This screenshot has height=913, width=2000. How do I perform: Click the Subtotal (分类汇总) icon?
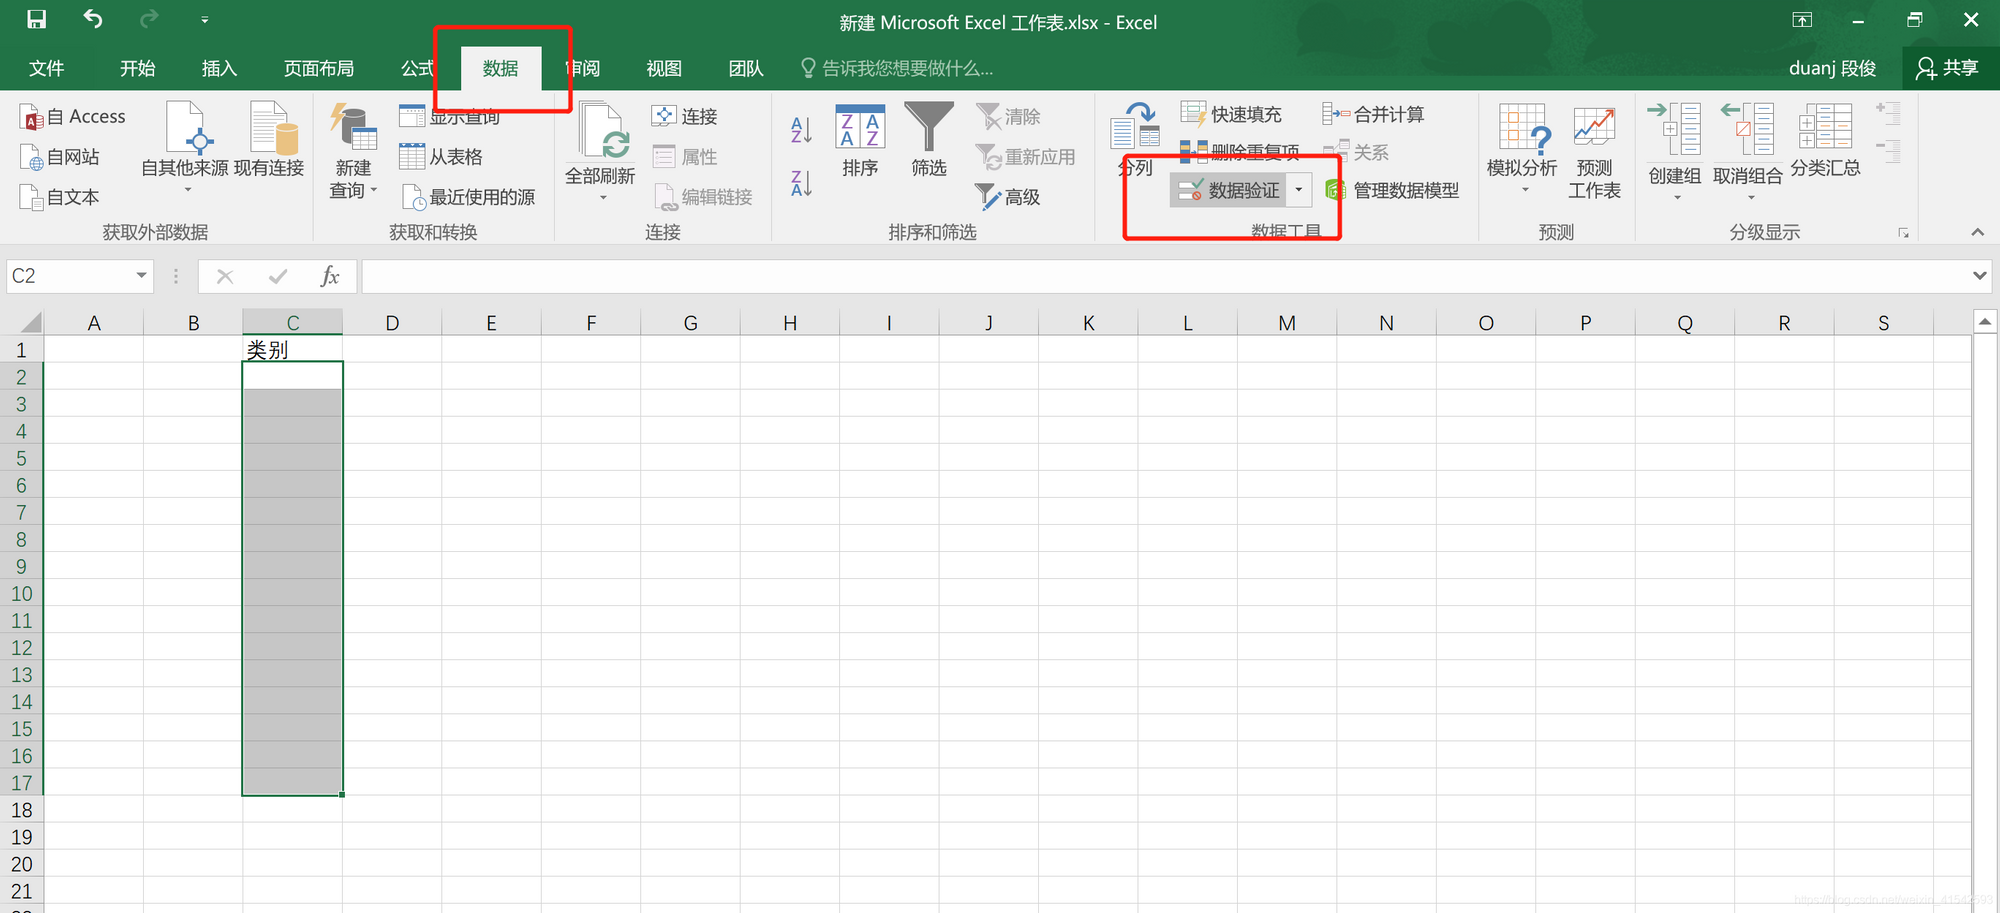coord(1825,140)
